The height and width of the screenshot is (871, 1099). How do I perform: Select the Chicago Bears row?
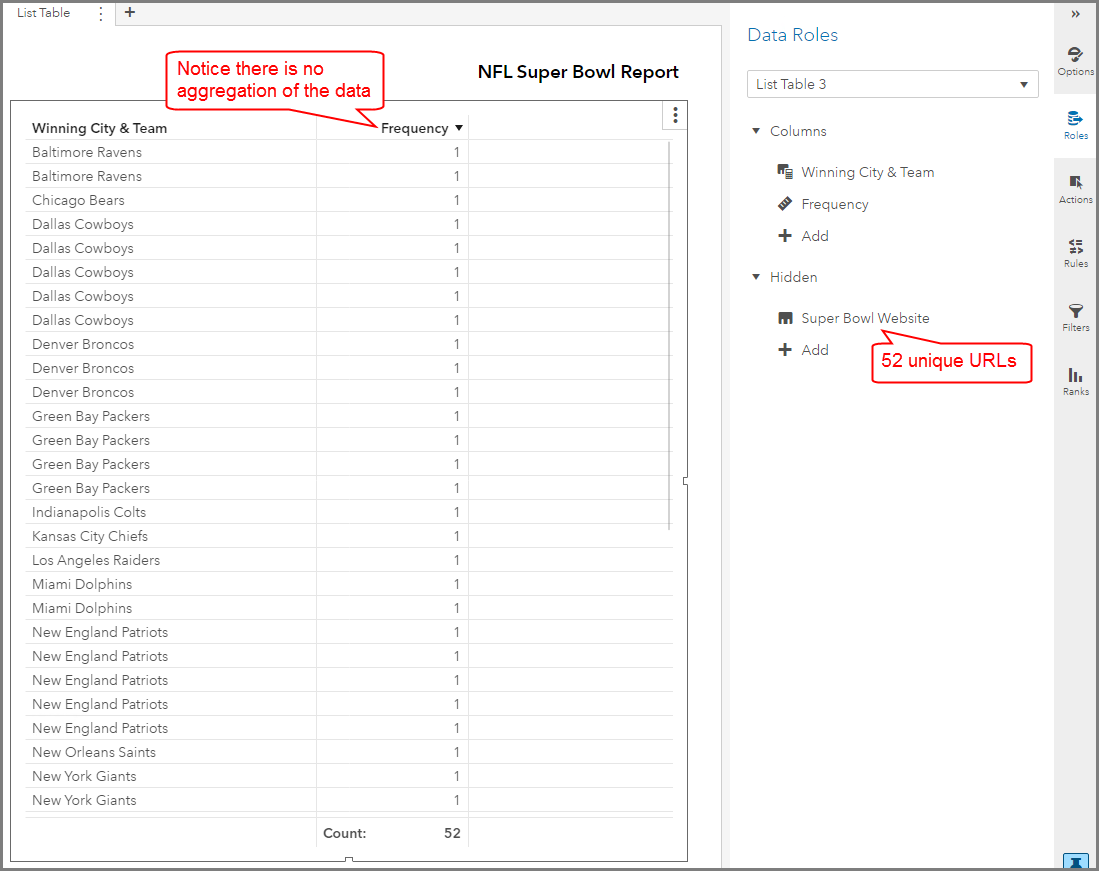[349, 200]
